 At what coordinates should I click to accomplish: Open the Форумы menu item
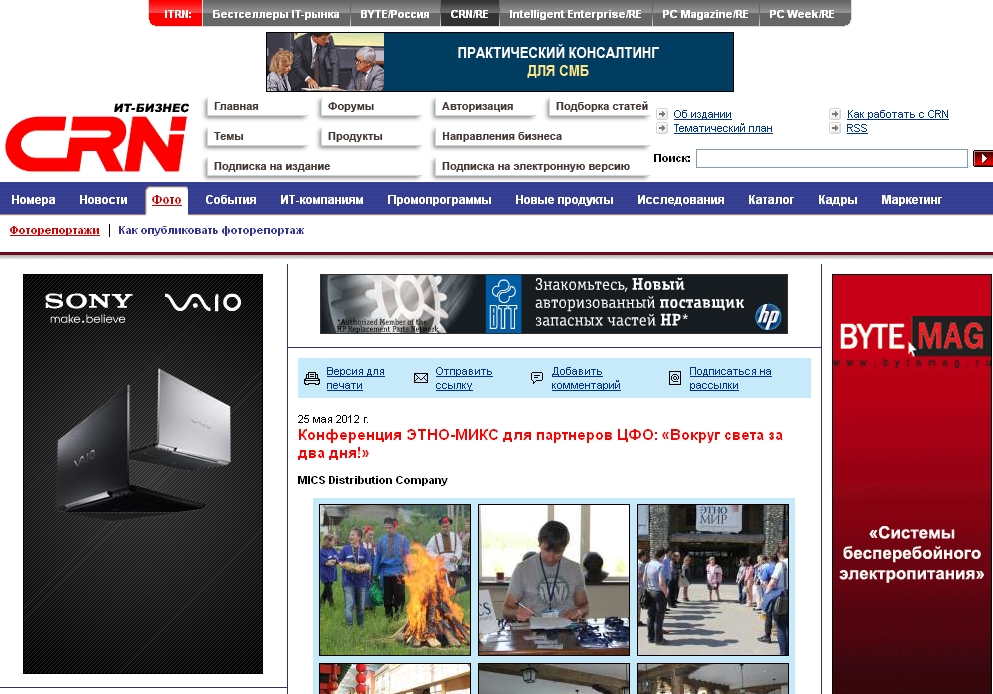(x=370, y=106)
